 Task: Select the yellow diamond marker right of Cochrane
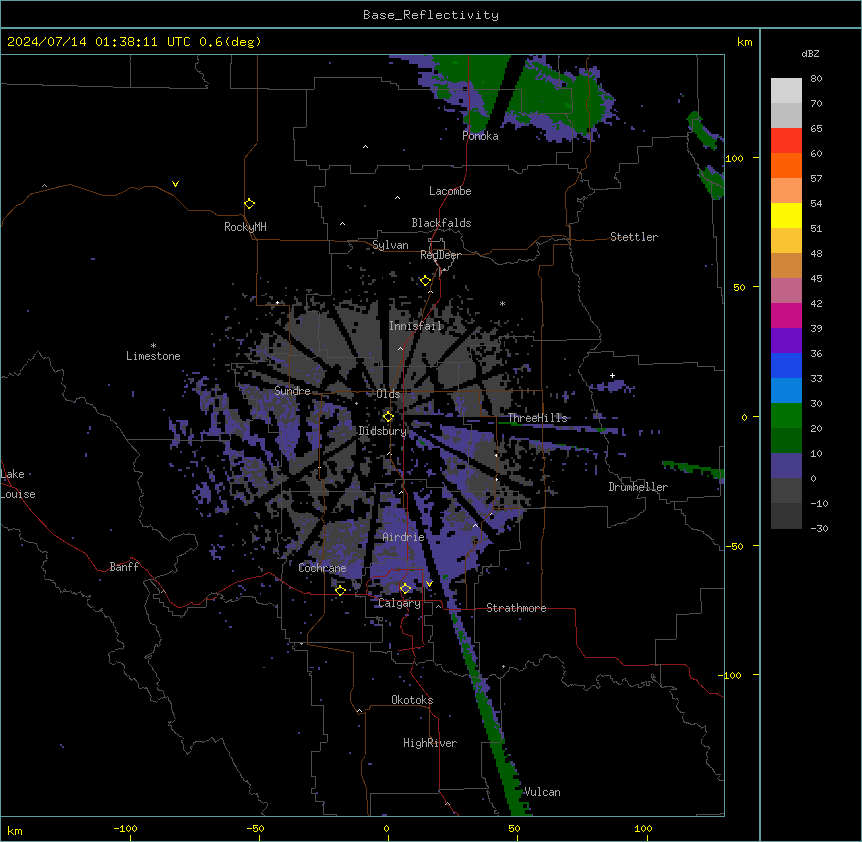(x=340, y=590)
